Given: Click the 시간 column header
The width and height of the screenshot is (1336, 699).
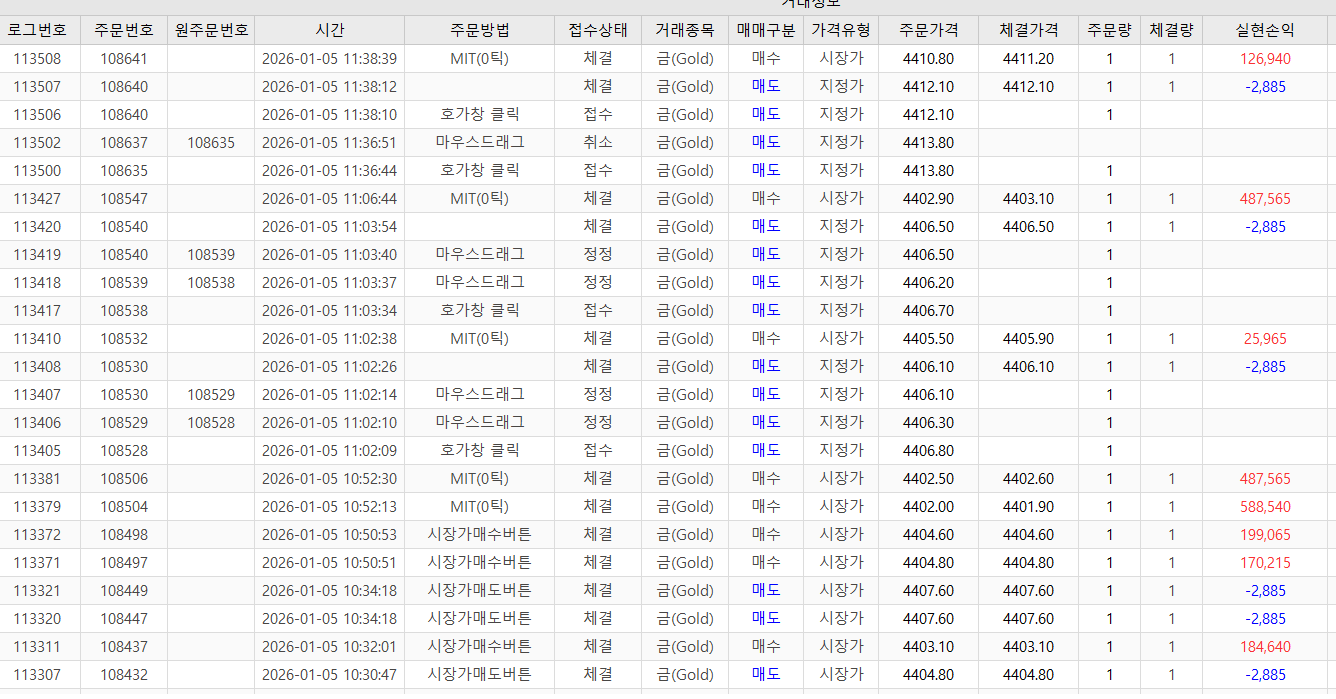Looking at the screenshot, I should (330, 30).
